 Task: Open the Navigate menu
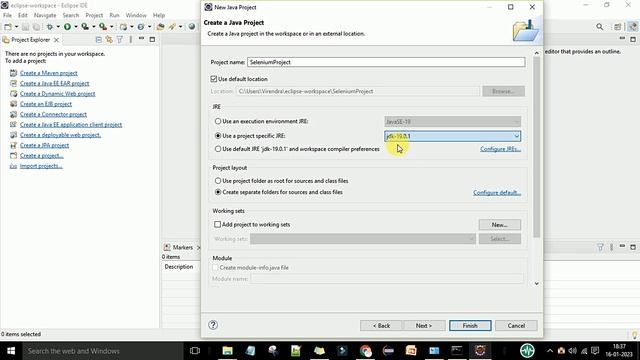click(45, 15)
